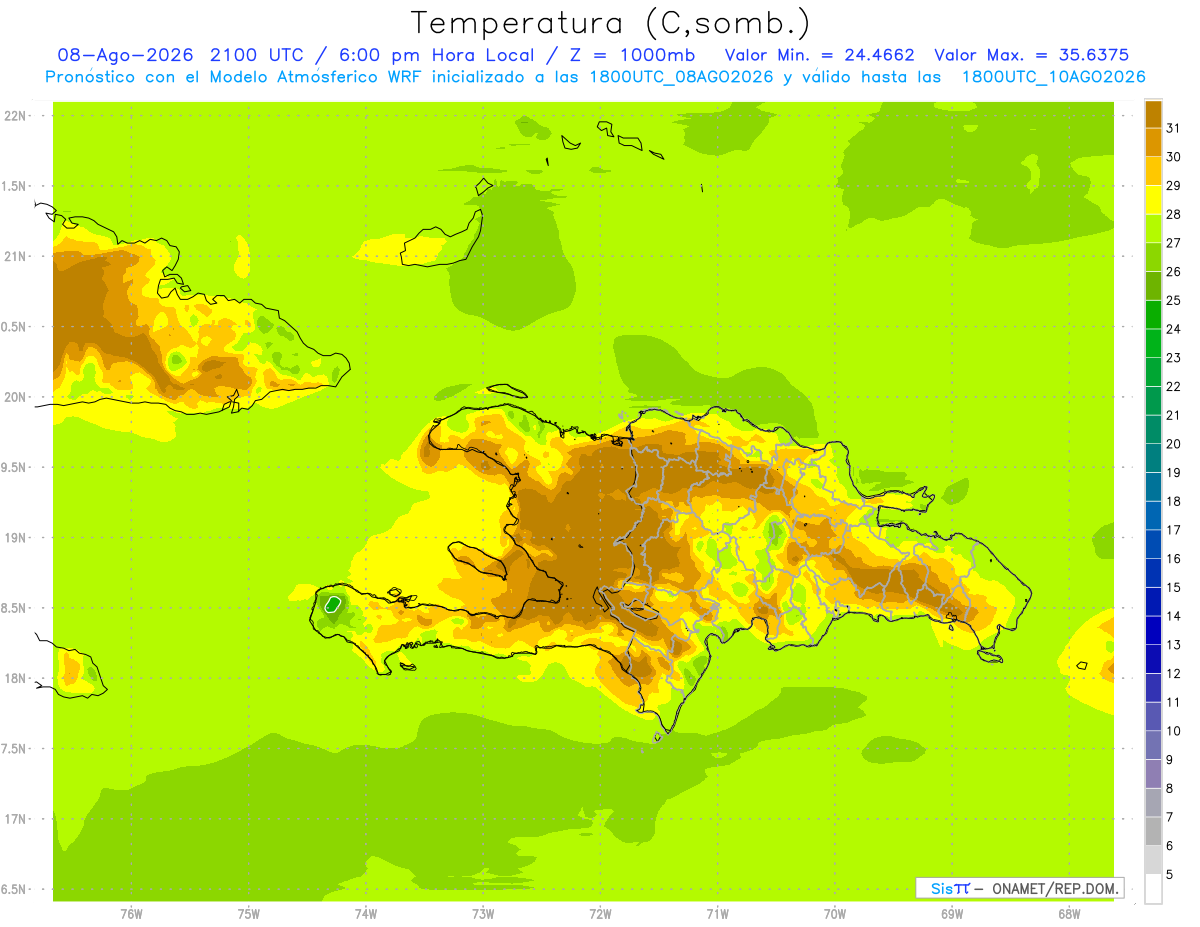Viewport: 1200px width, 927px height.
Task: Click the legend value "27"
Action: [1173, 243]
